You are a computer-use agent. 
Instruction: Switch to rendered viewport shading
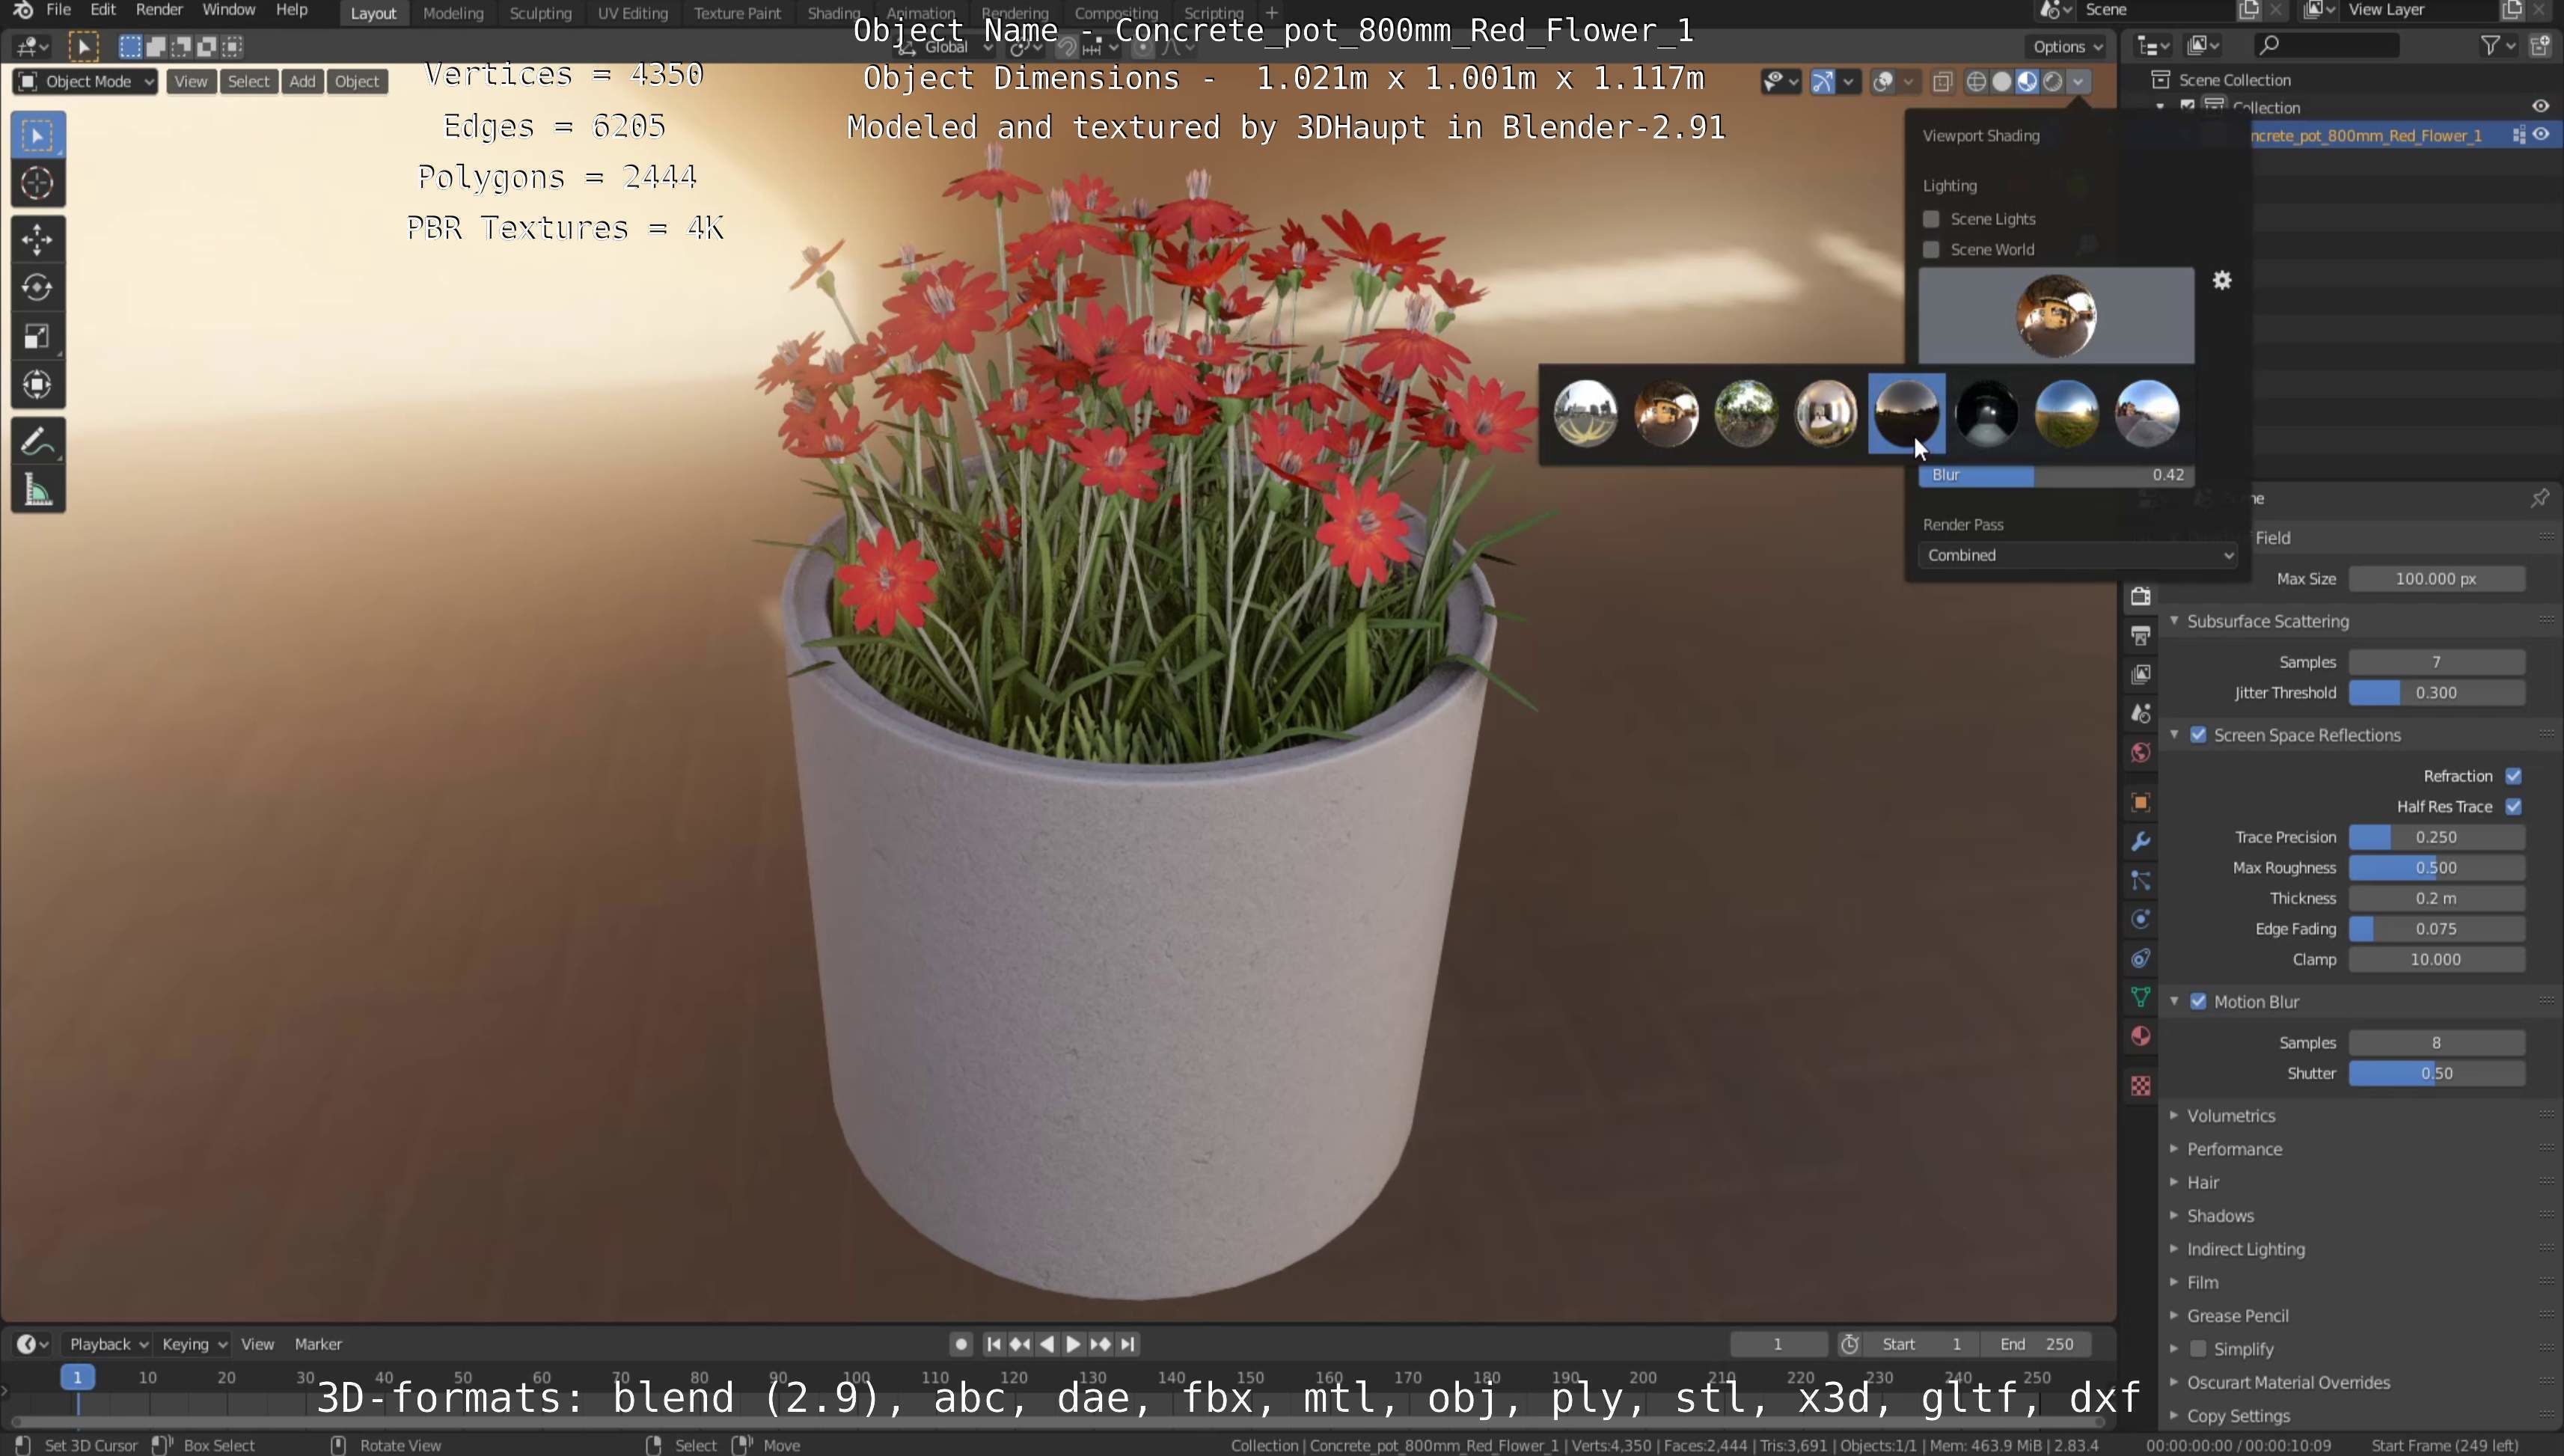coord(2052,82)
